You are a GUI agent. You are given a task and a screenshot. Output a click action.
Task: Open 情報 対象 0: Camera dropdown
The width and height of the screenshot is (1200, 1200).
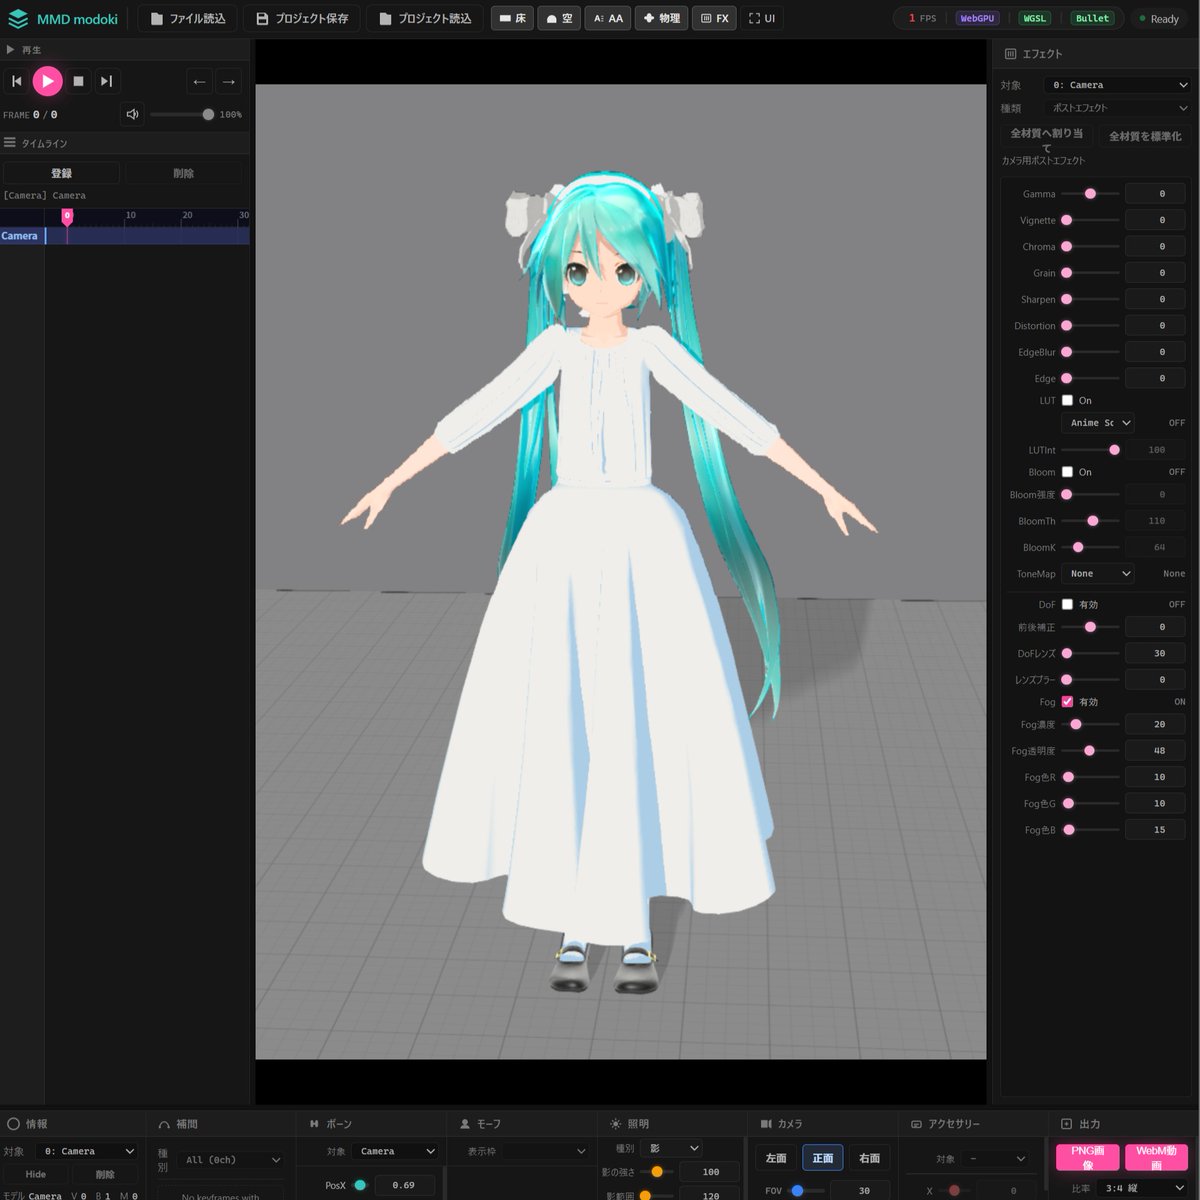87,1151
